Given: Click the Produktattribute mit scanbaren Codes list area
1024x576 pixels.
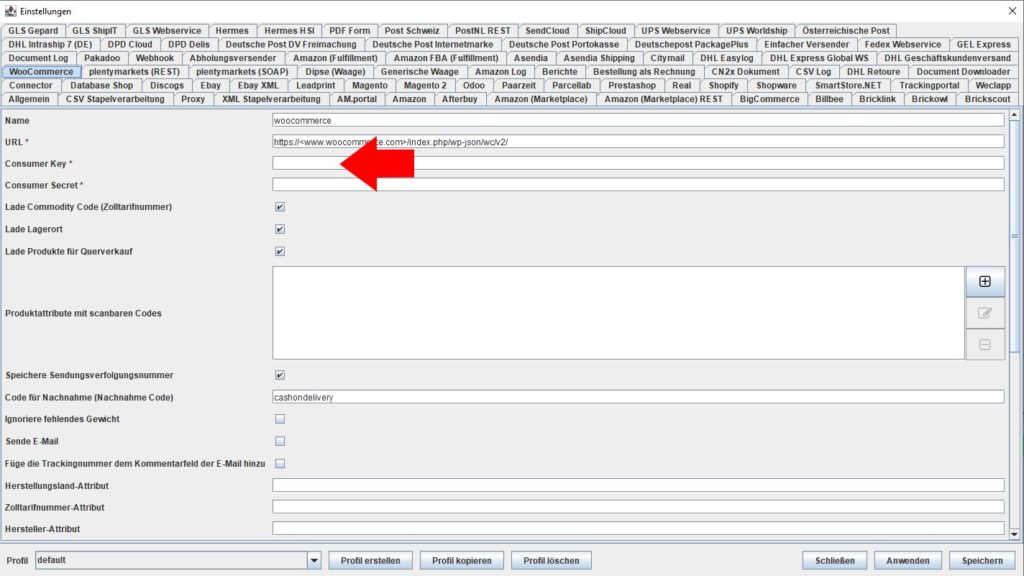Looking at the screenshot, I should point(618,313).
